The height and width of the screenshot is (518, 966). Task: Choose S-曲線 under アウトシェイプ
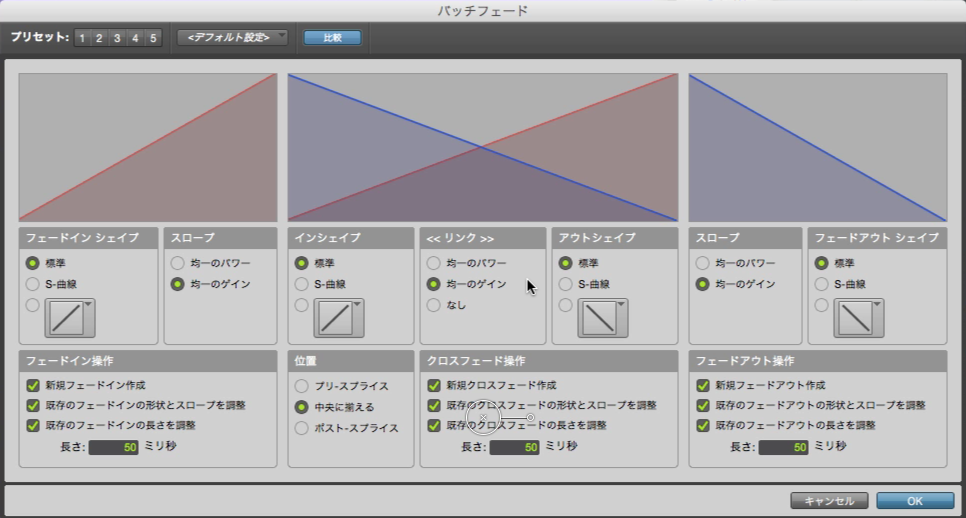point(566,284)
